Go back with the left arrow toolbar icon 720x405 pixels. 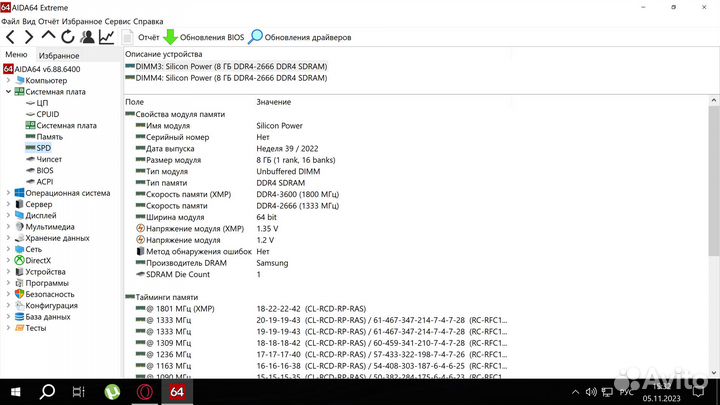tap(11, 37)
